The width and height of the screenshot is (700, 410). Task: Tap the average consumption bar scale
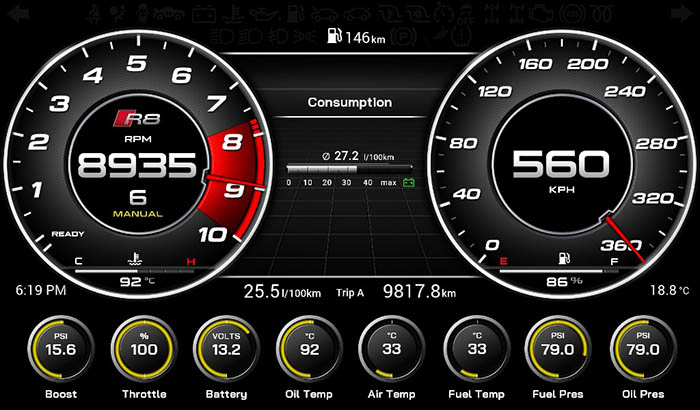[349, 169]
